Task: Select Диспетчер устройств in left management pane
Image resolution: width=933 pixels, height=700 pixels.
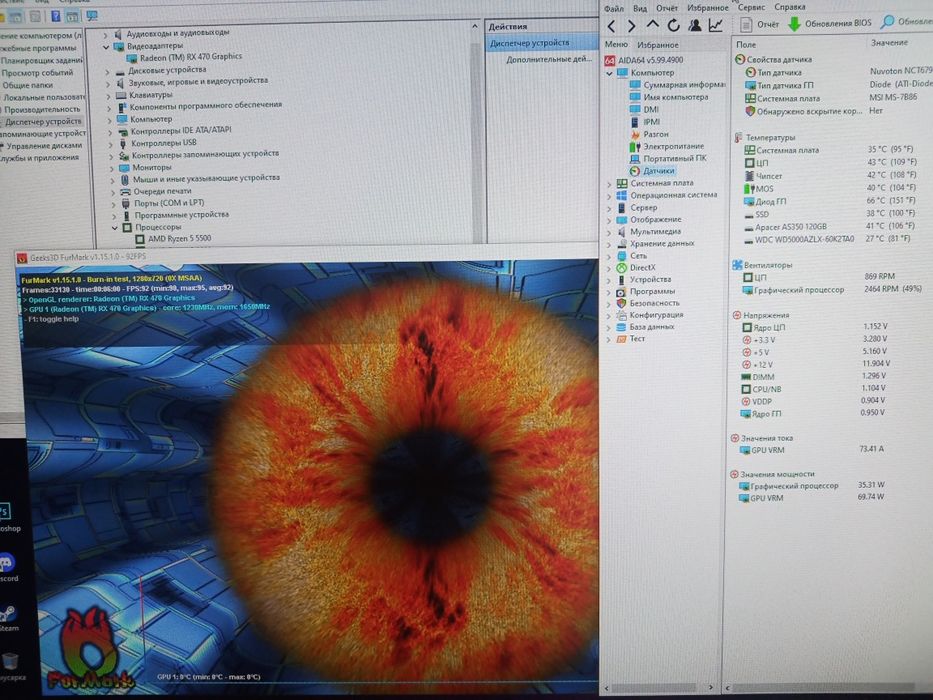Action: click(x=43, y=121)
